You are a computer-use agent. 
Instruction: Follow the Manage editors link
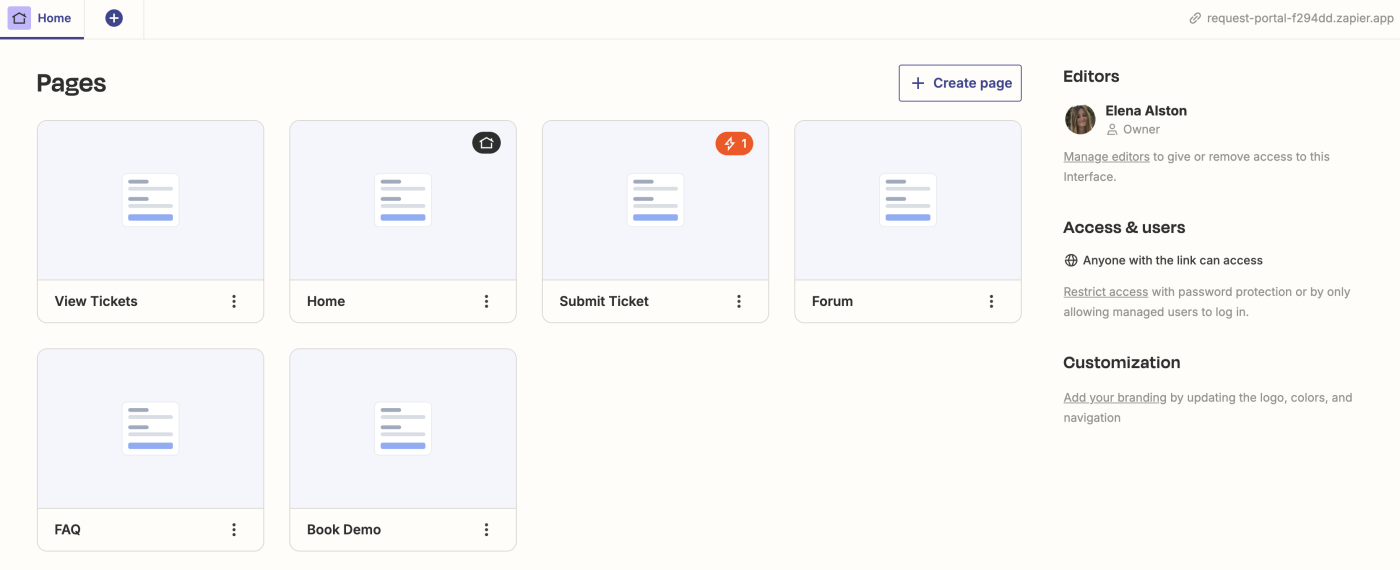(x=1106, y=157)
